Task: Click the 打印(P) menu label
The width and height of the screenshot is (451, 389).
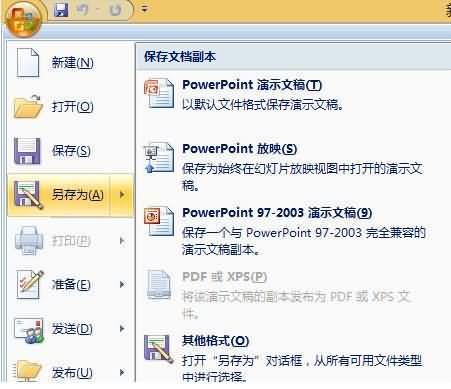Action: [71, 241]
